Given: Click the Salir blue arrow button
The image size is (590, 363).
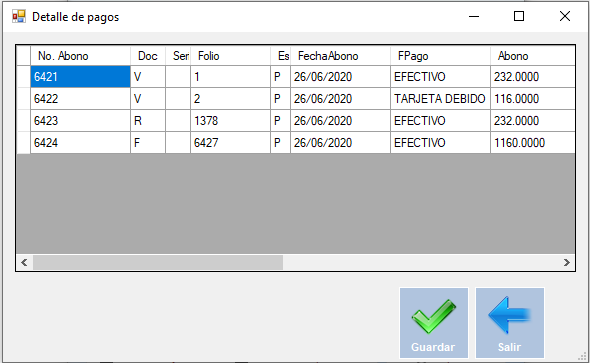Looking at the screenshot, I should coord(510,323).
